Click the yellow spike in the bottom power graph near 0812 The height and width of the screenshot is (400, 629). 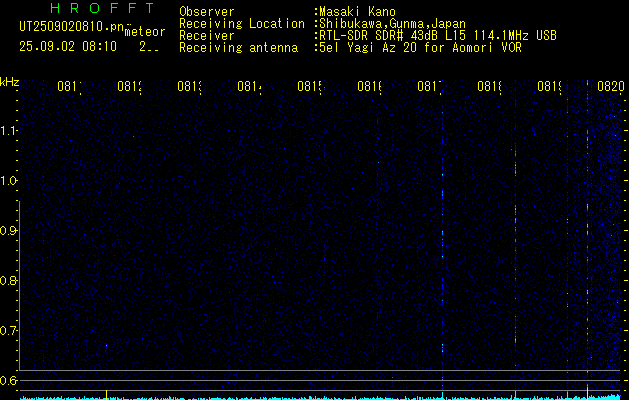106,394
